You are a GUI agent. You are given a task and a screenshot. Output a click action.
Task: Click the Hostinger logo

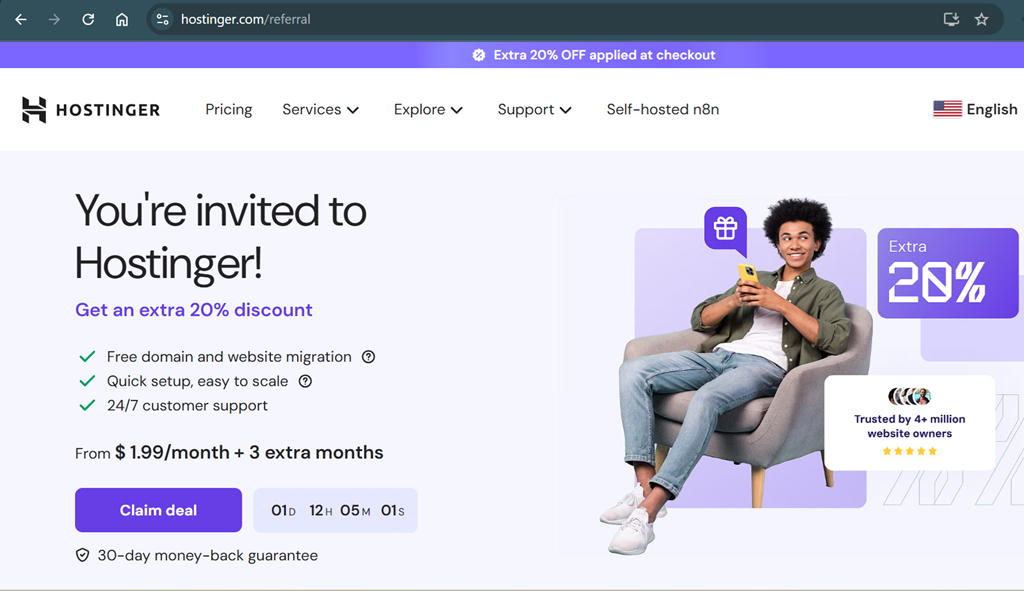[91, 110]
